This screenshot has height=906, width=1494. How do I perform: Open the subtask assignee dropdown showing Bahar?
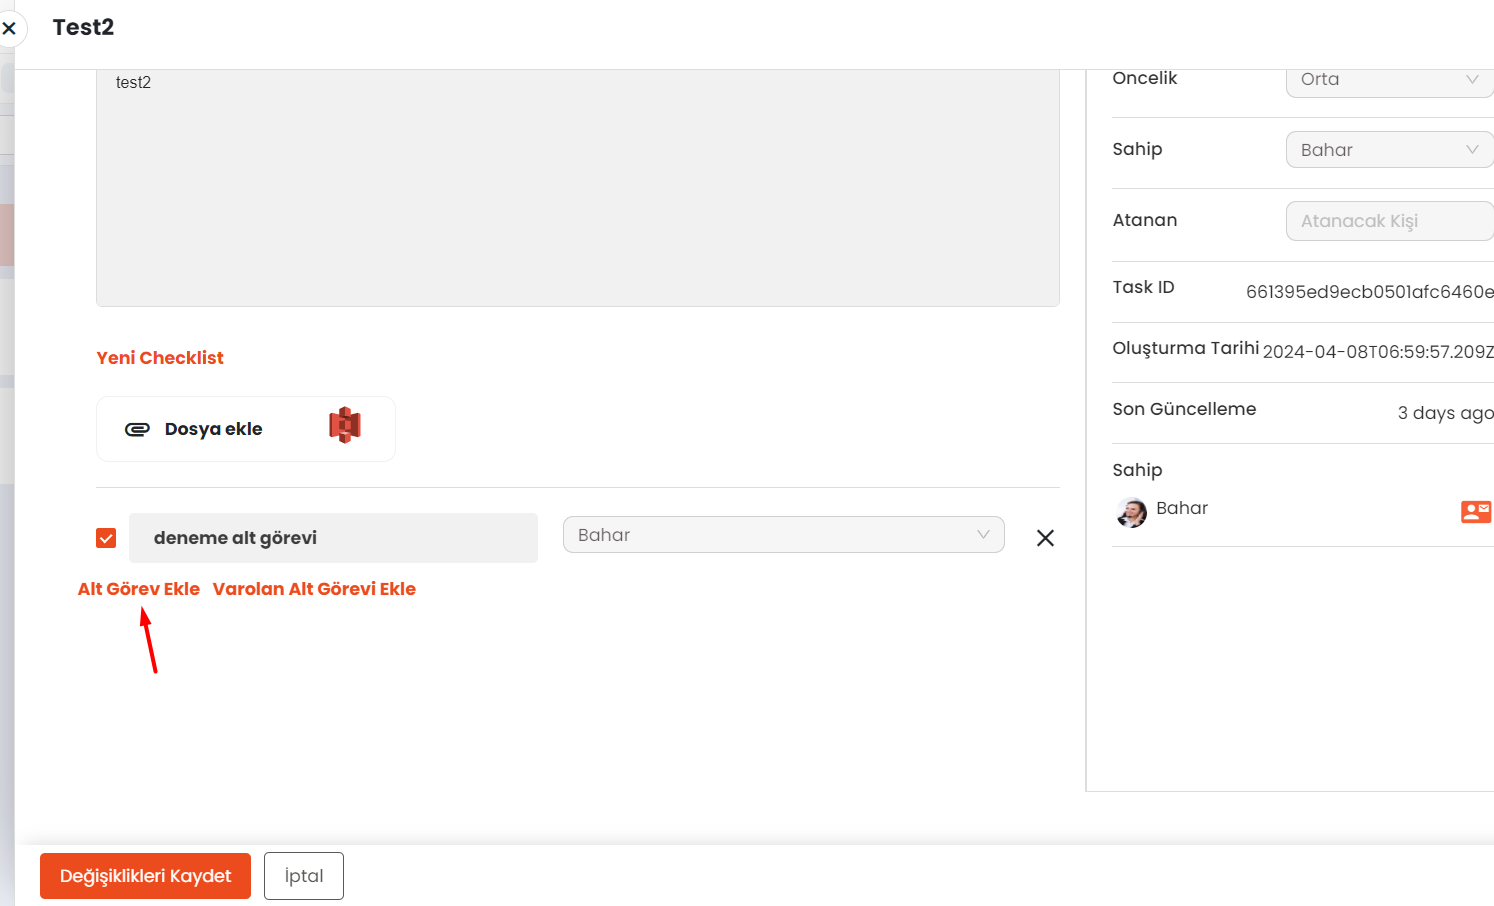click(x=784, y=535)
